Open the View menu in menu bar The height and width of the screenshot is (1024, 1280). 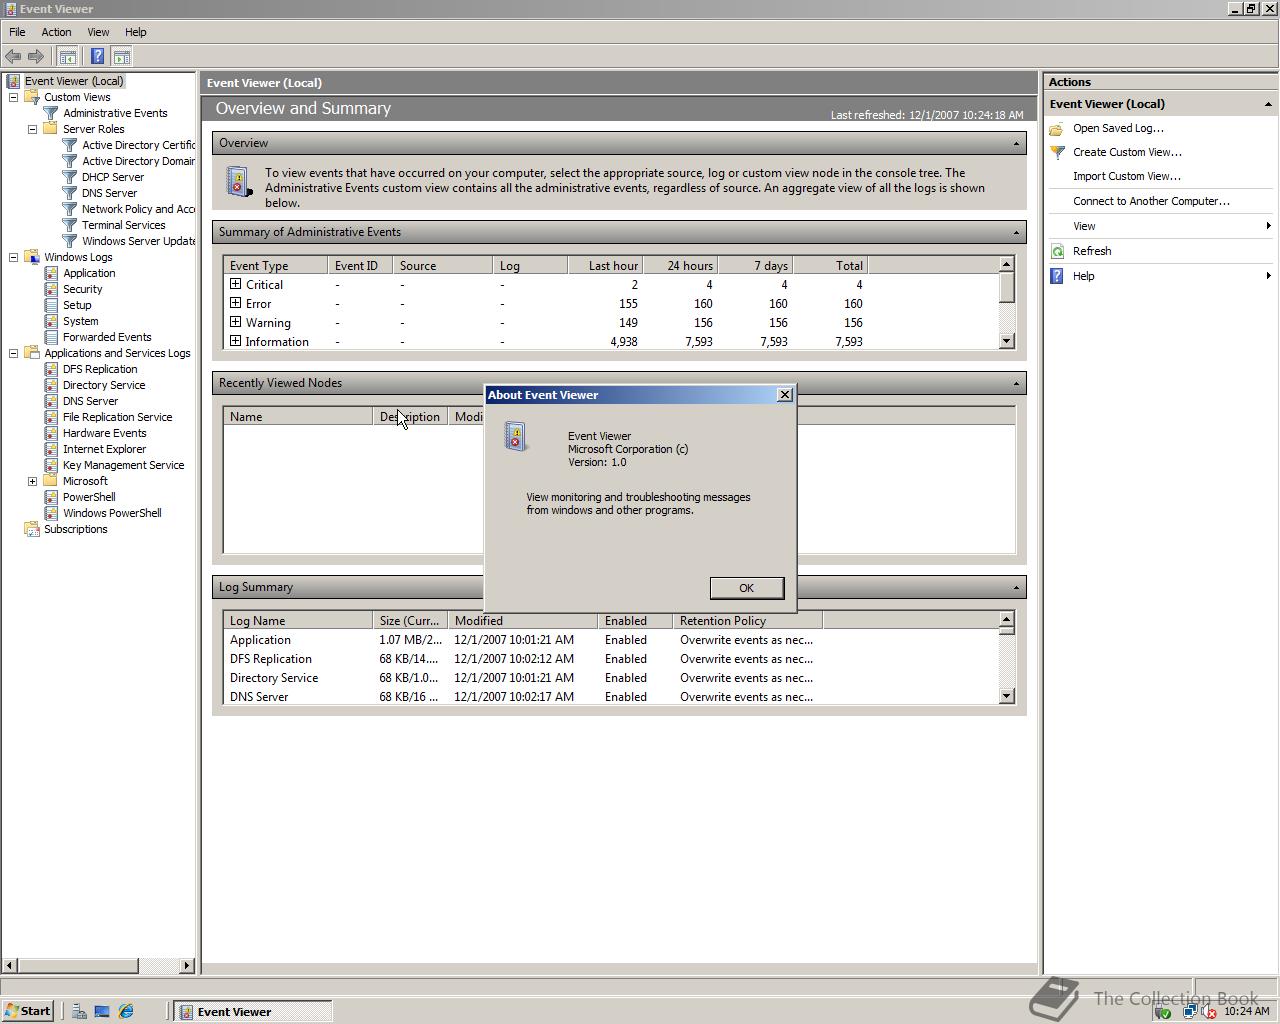point(98,32)
